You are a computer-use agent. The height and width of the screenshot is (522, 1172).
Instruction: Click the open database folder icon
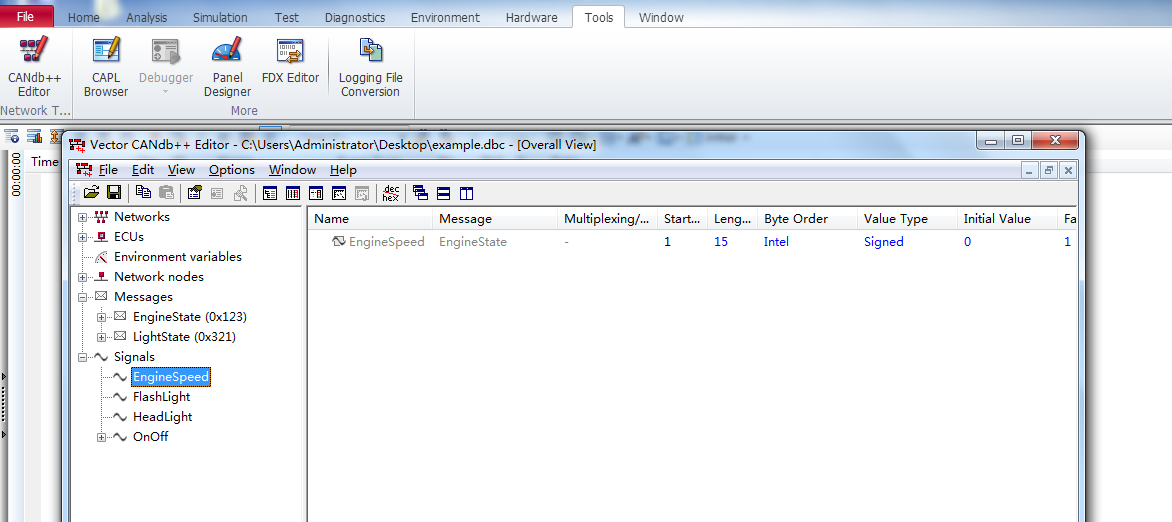[x=91, y=193]
